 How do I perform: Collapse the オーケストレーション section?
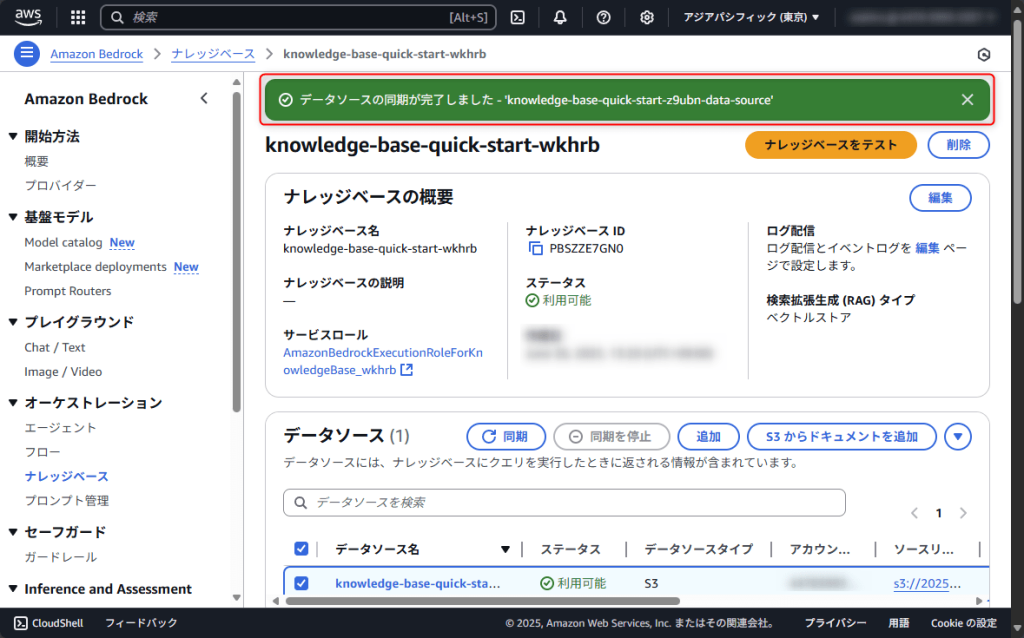[x=13, y=403]
